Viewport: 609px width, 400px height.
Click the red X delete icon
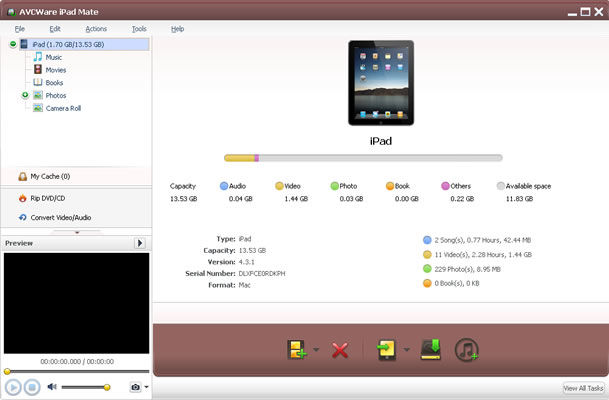click(340, 350)
